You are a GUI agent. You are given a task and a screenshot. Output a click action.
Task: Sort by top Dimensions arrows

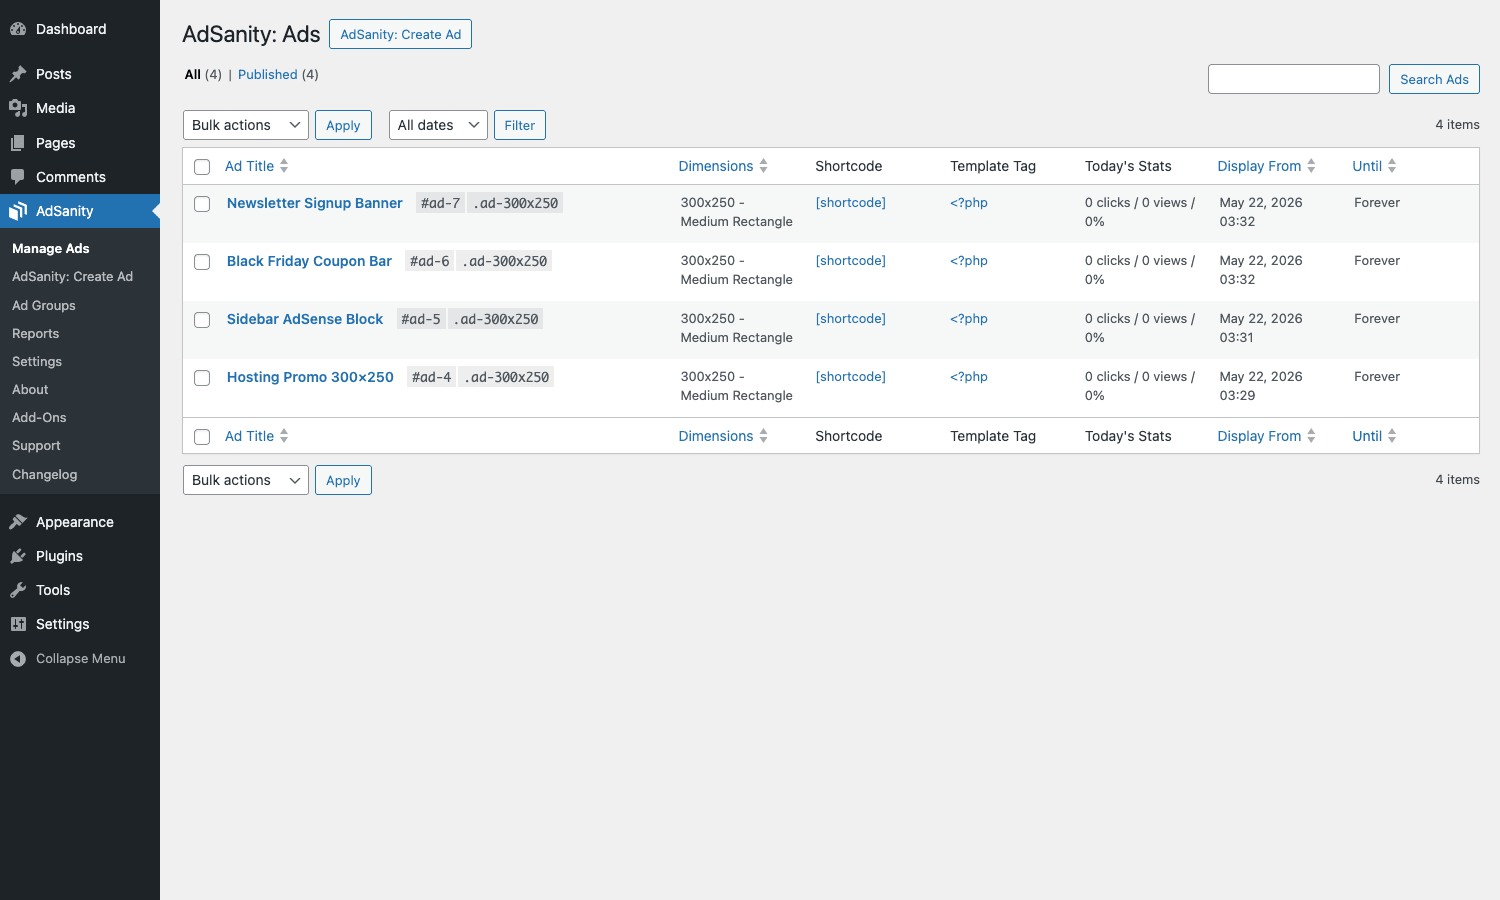[763, 166]
